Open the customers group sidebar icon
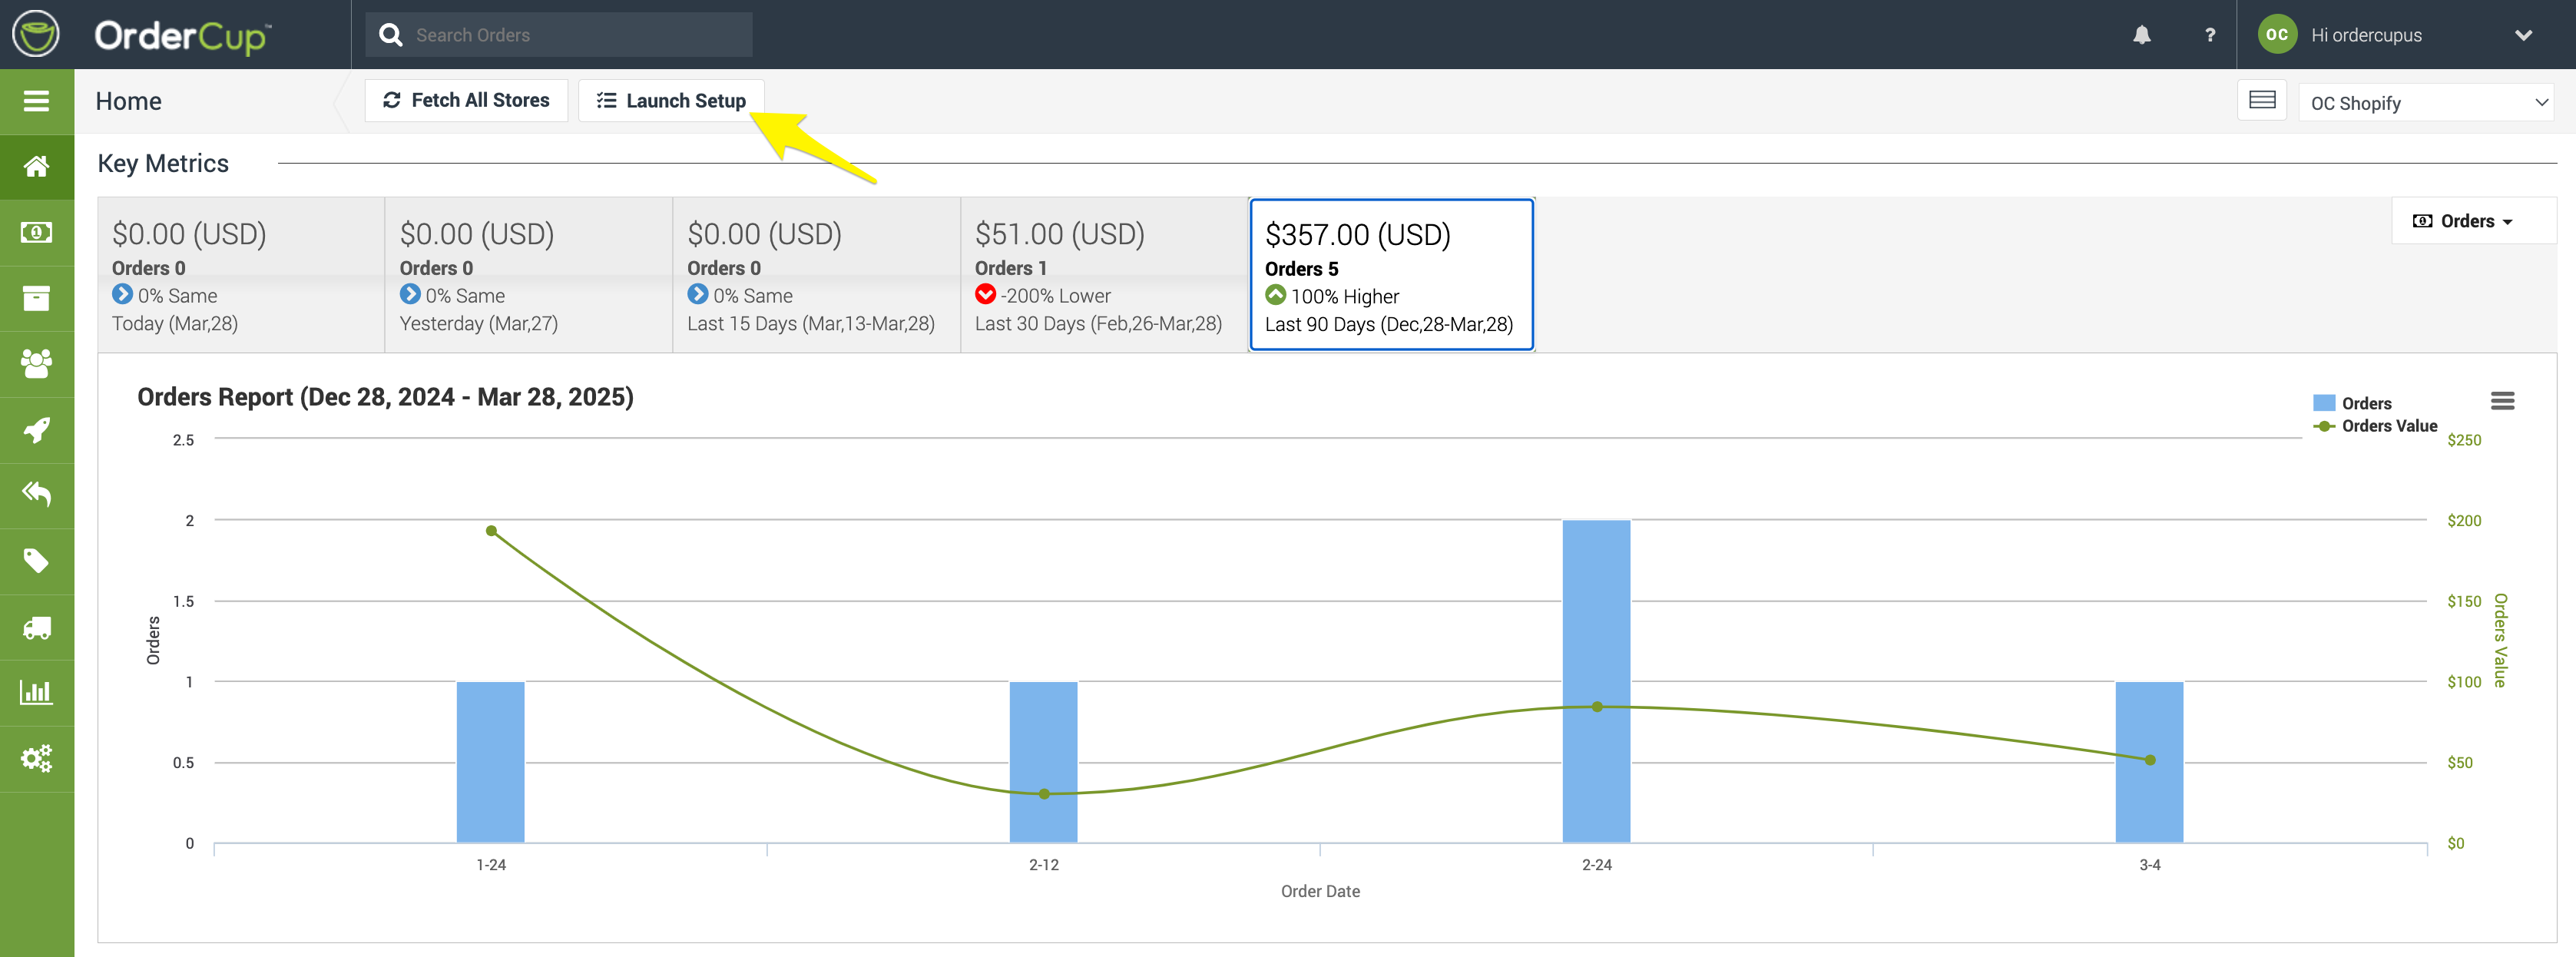The width and height of the screenshot is (2576, 957). coord(36,364)
